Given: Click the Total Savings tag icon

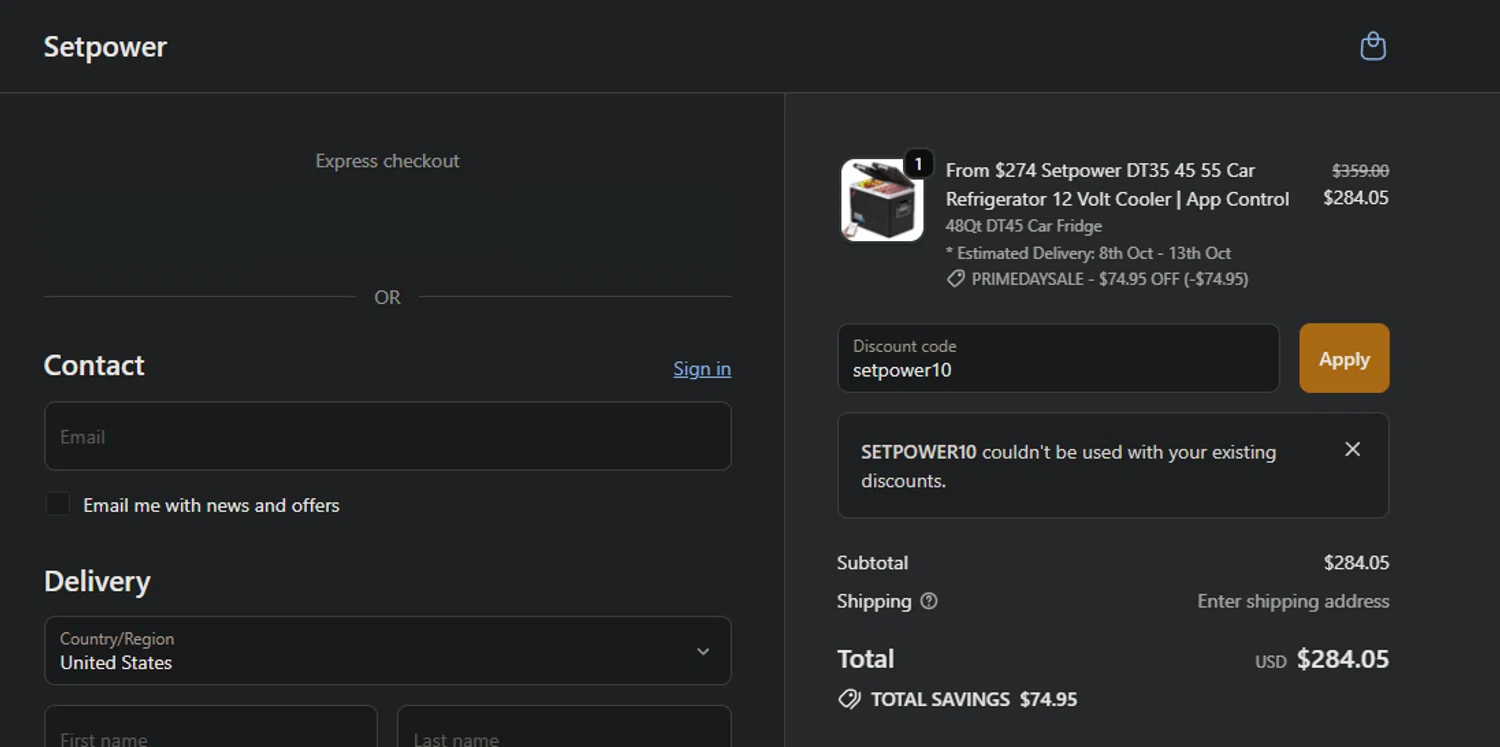Looking at the screenshot, I should [x=849, y=699].
